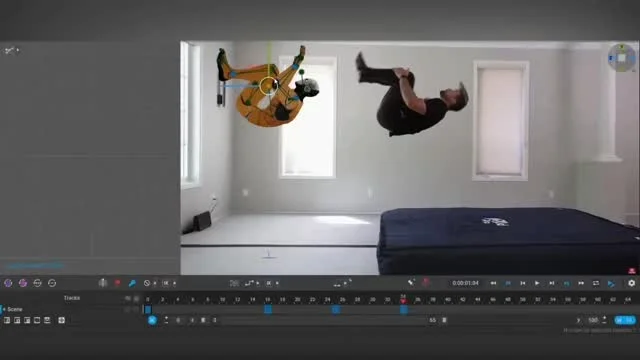
Task: Click the view orientation gizmo in the viewport corner
Action: [622, 58]
